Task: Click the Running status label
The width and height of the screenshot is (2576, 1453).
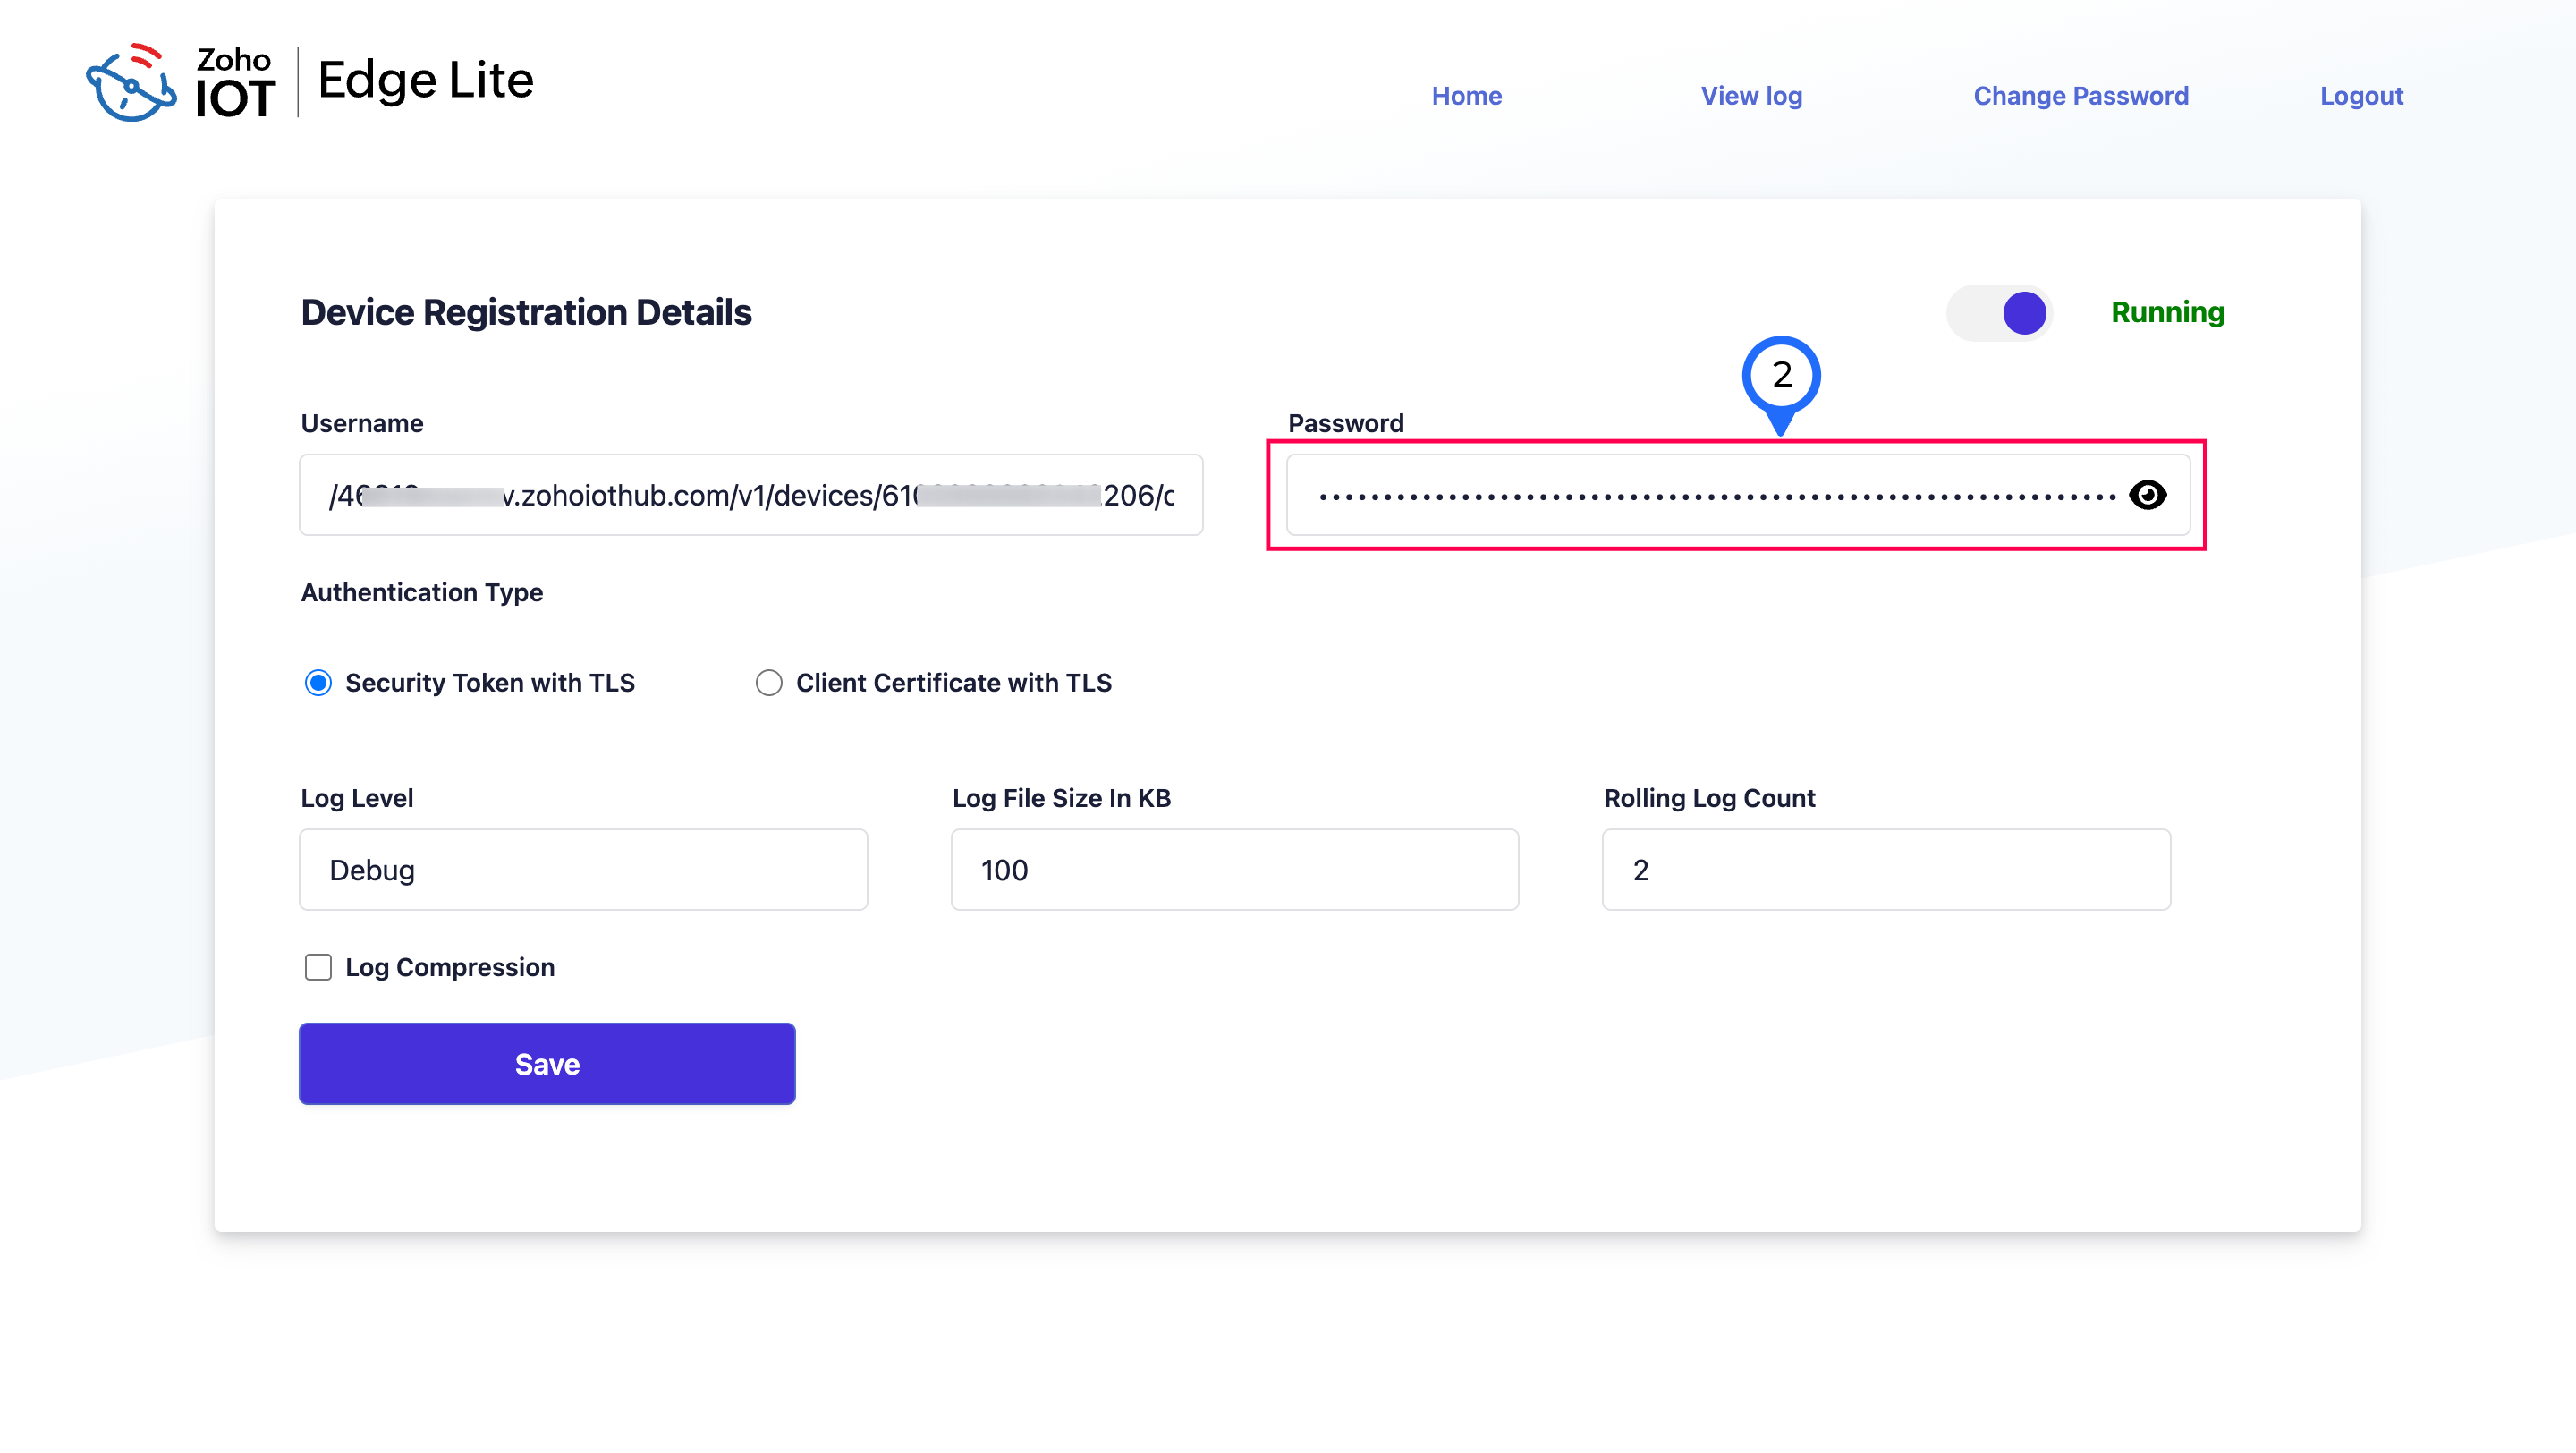Action: [2167, 313]
